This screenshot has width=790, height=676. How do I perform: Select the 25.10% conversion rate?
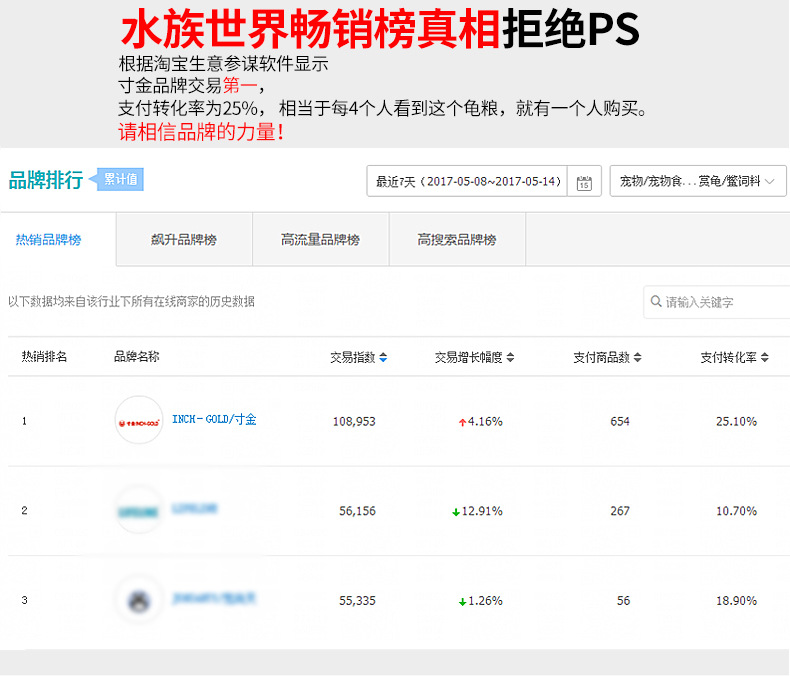[736, 421]
